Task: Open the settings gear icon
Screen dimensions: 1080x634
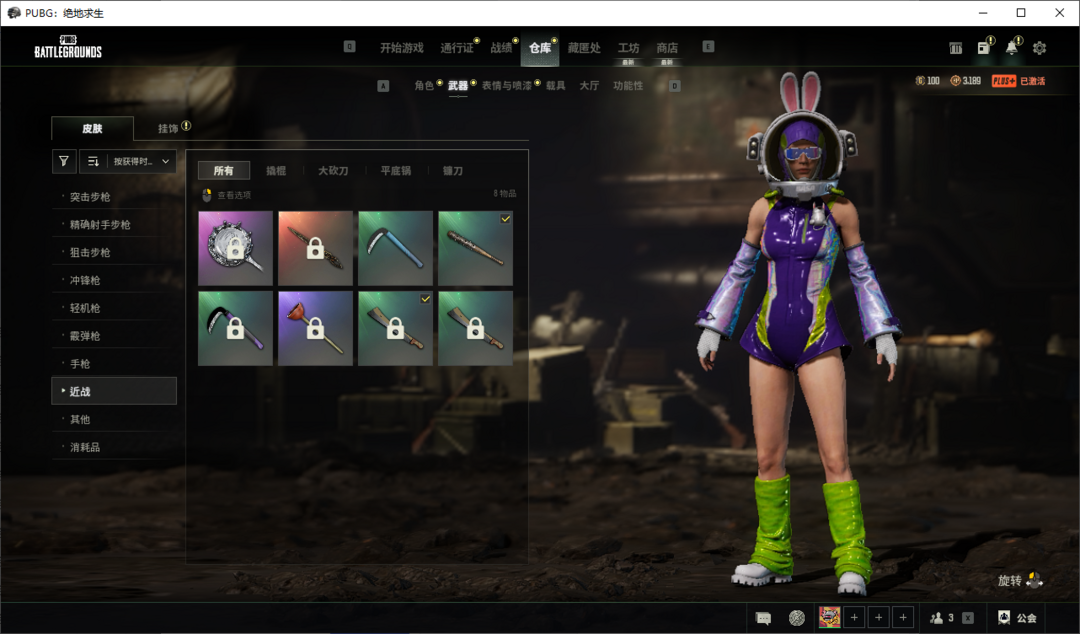Action: (1039, 48)
